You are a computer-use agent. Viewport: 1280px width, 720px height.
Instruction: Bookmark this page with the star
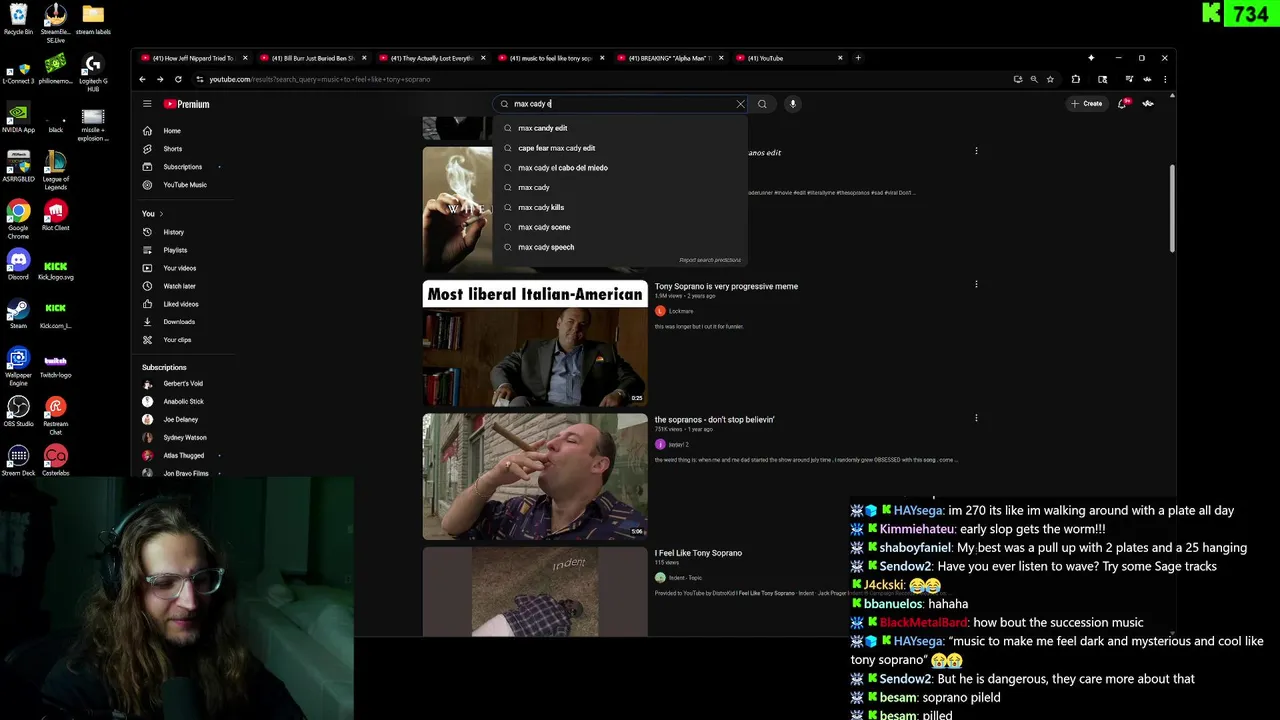pyautogui.click(x=1050, y=79)
